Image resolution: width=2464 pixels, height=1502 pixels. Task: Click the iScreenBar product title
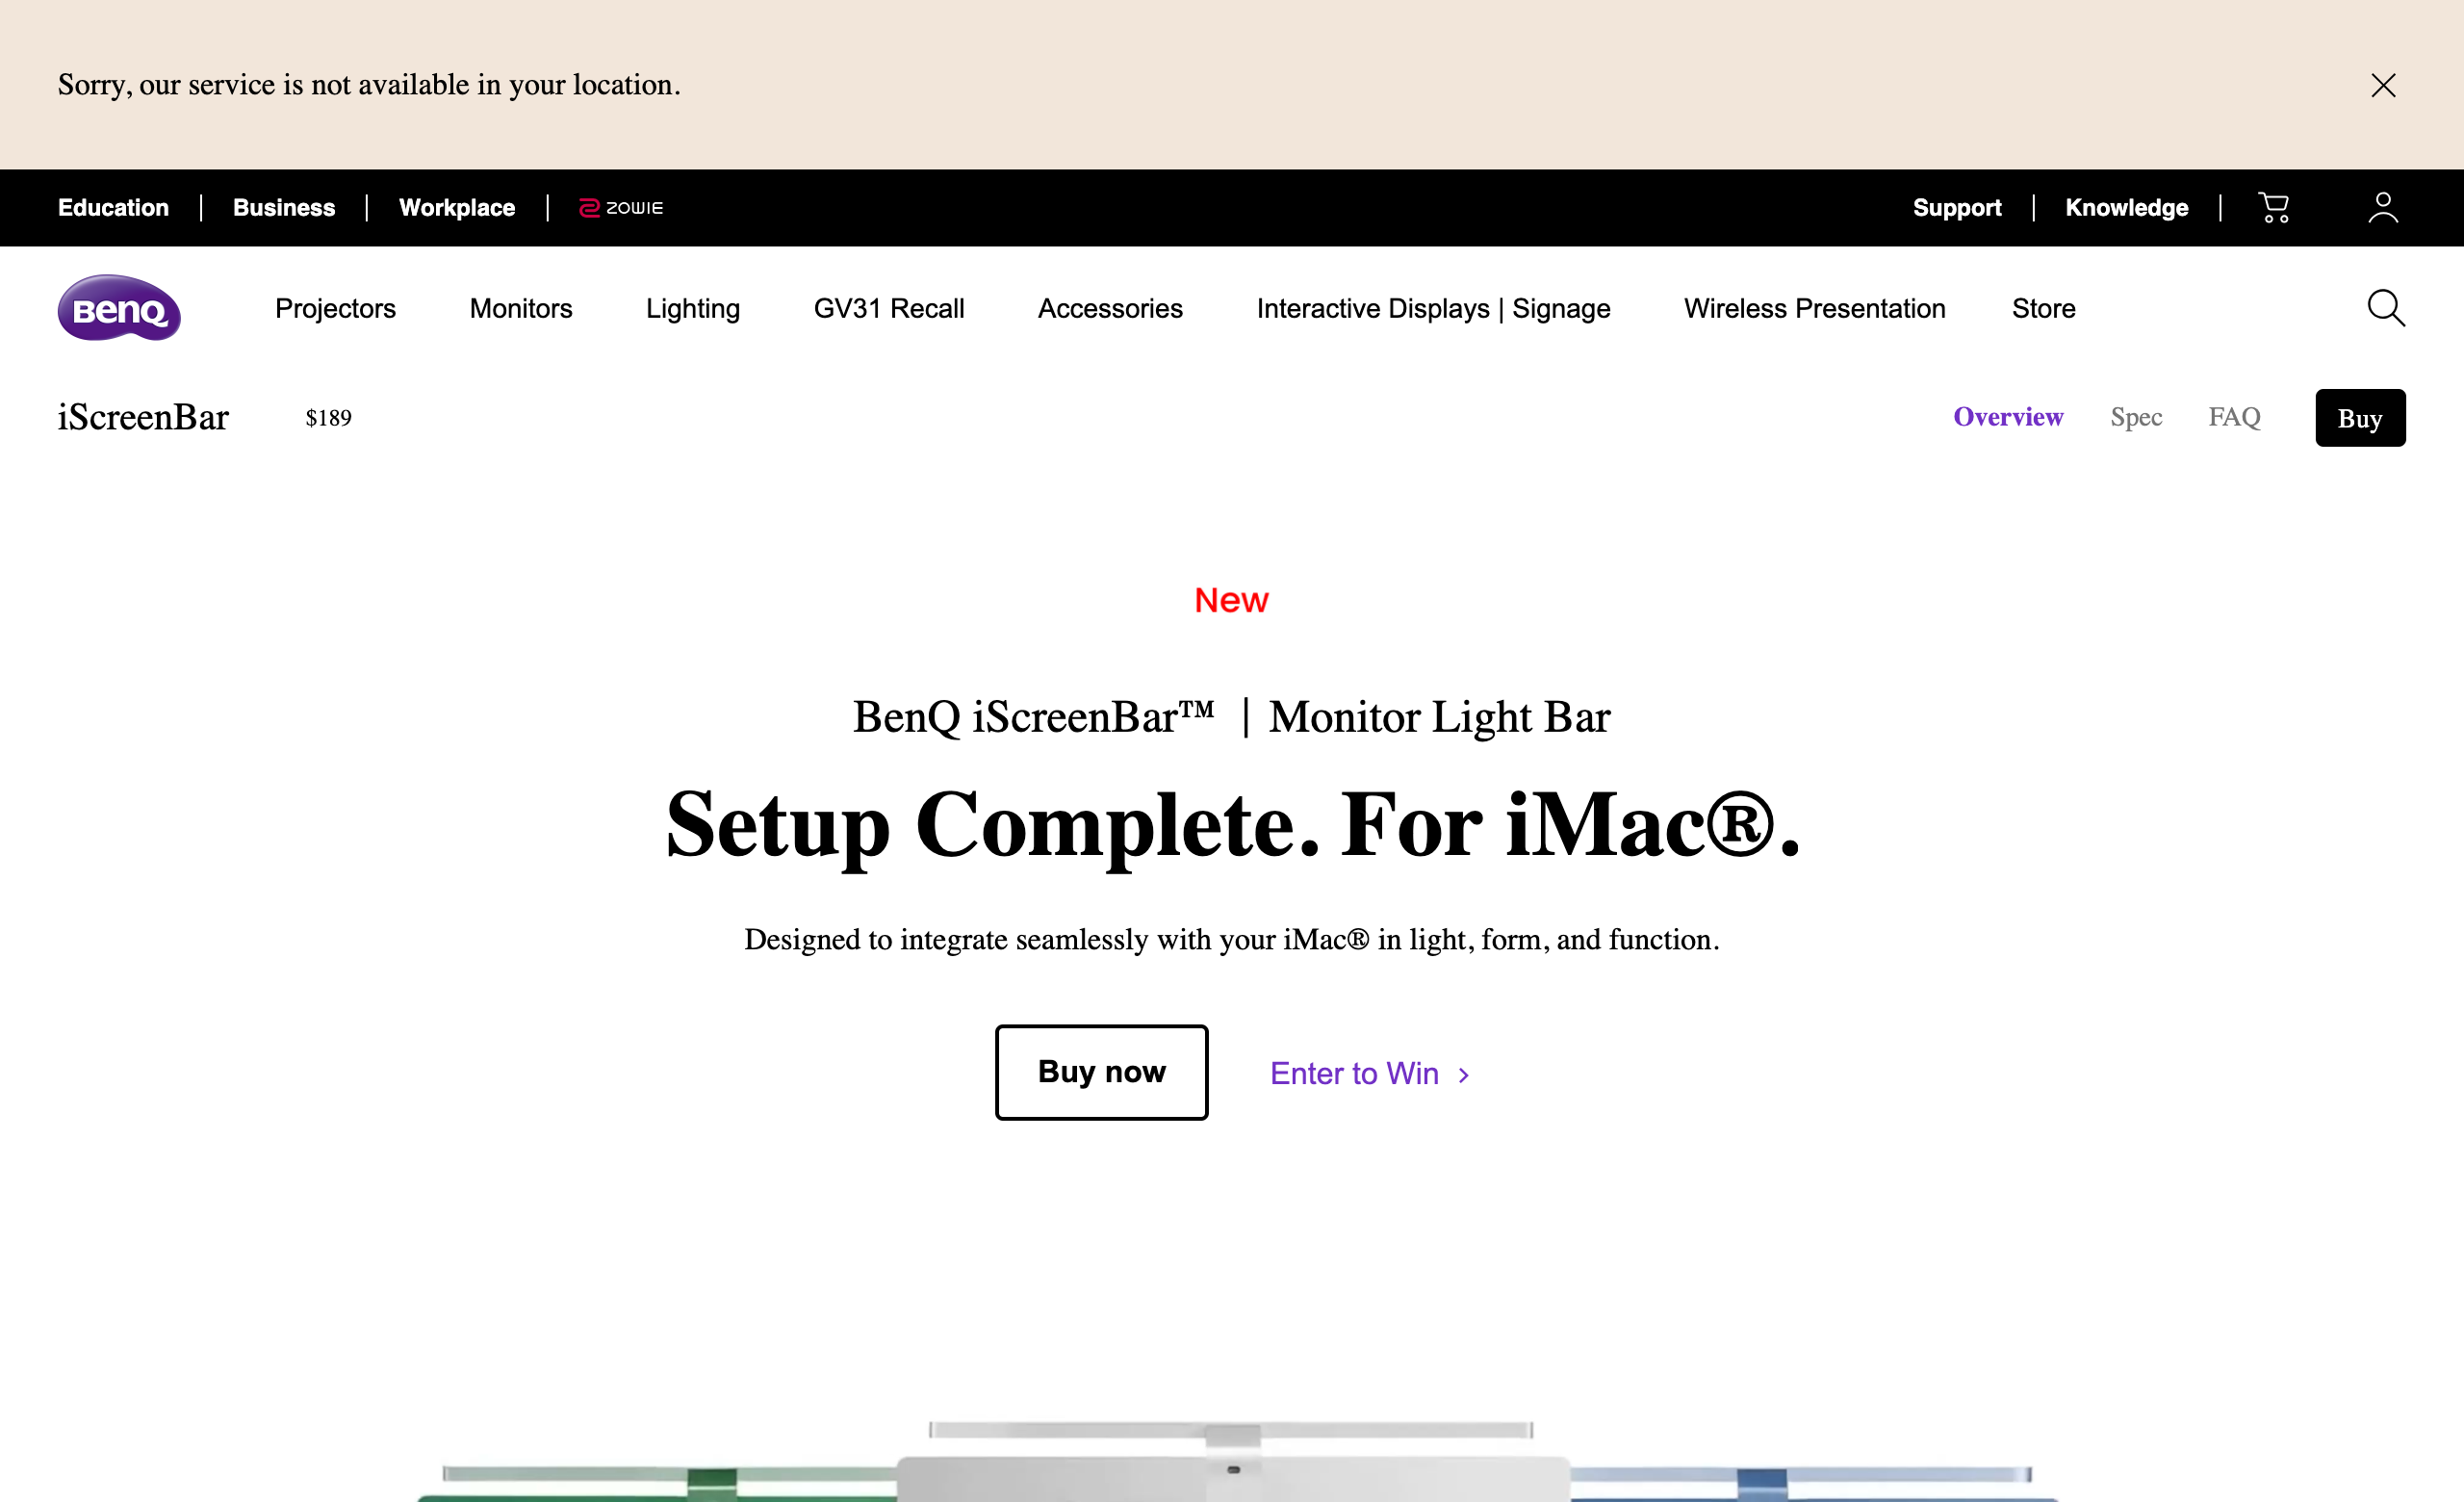pos(143,417)
